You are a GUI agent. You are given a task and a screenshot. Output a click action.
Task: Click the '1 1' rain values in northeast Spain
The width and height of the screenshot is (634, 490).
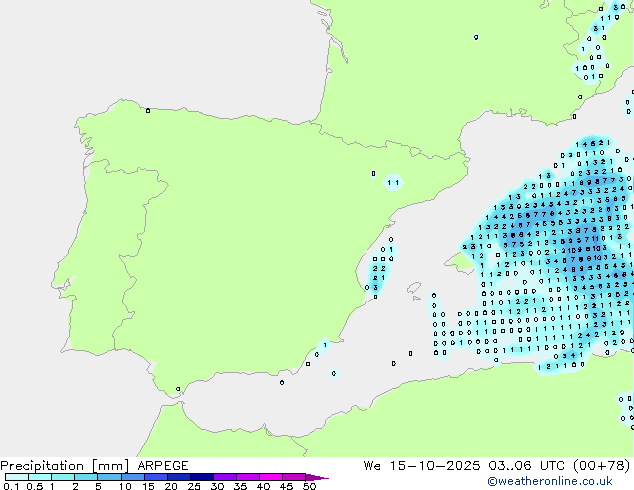click(394, 183)
